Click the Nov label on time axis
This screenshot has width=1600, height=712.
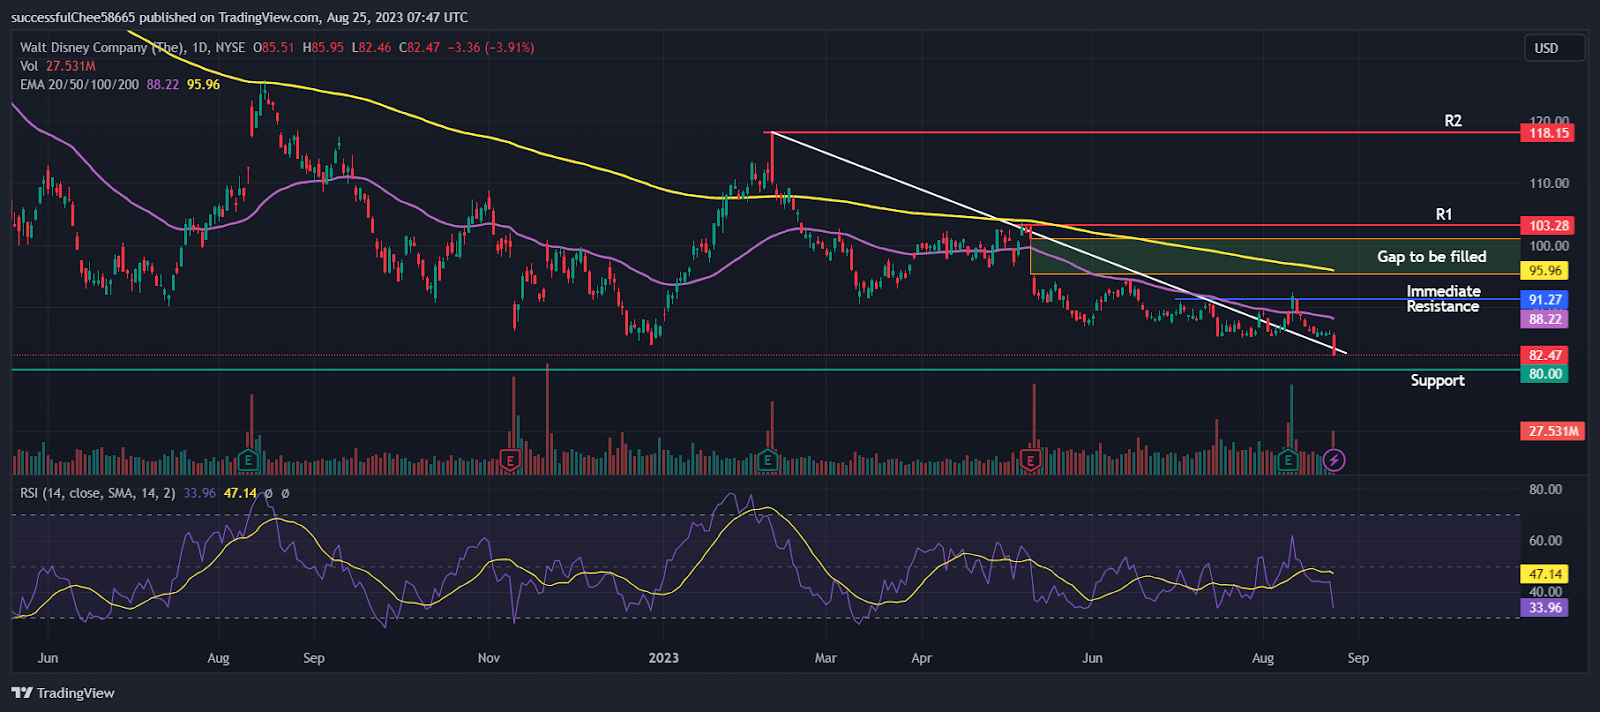[x=489, y=658]
